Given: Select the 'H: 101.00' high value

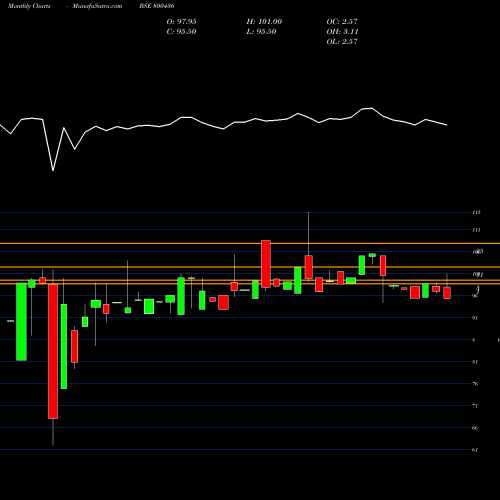Looking at the screenshot, I should 264,21.
